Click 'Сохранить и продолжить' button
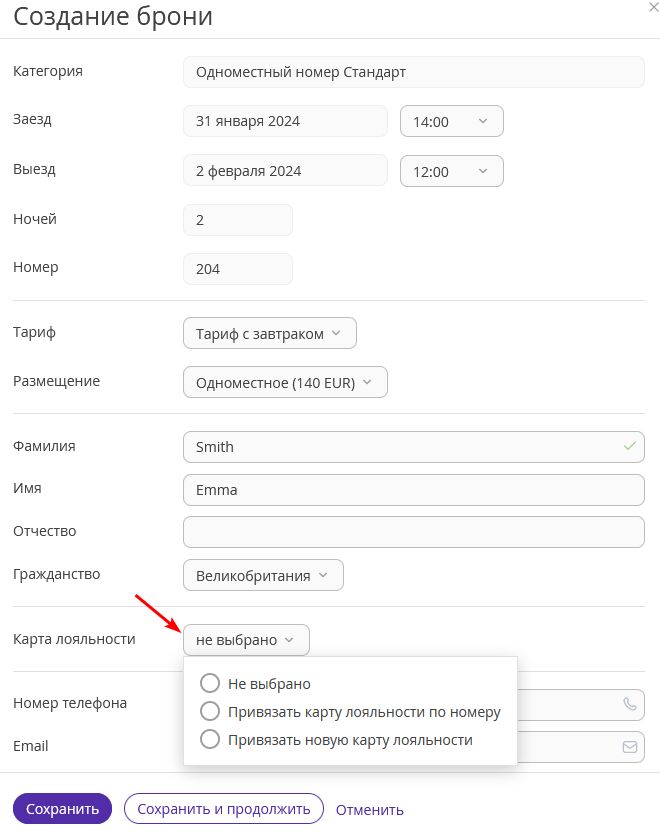The width and height of the screenshot is (660, 831). coord(224,809)
